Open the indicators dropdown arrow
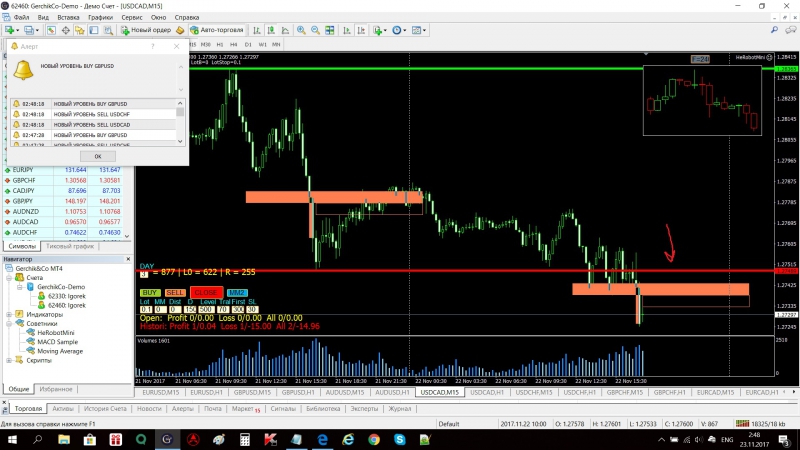Image resolution: width=800 pixels, height=450 pixels. coord(385,31)
